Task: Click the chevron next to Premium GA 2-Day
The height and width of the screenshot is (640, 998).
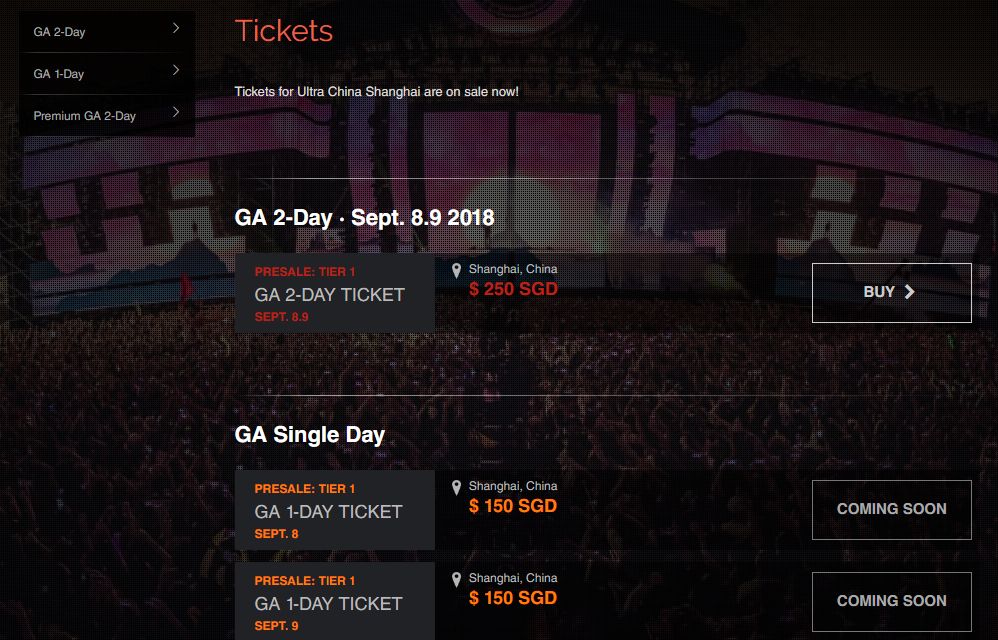Action: [176, 112]
